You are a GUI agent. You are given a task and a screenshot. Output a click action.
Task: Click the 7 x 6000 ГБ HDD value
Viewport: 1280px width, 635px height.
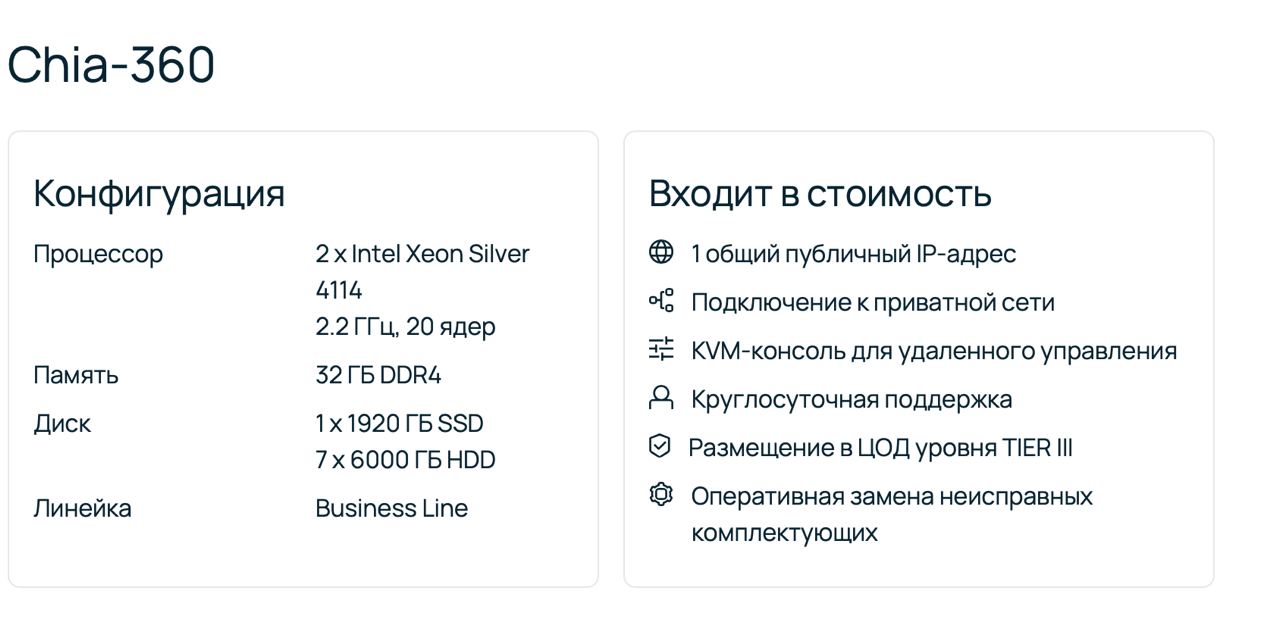[405, 460]
